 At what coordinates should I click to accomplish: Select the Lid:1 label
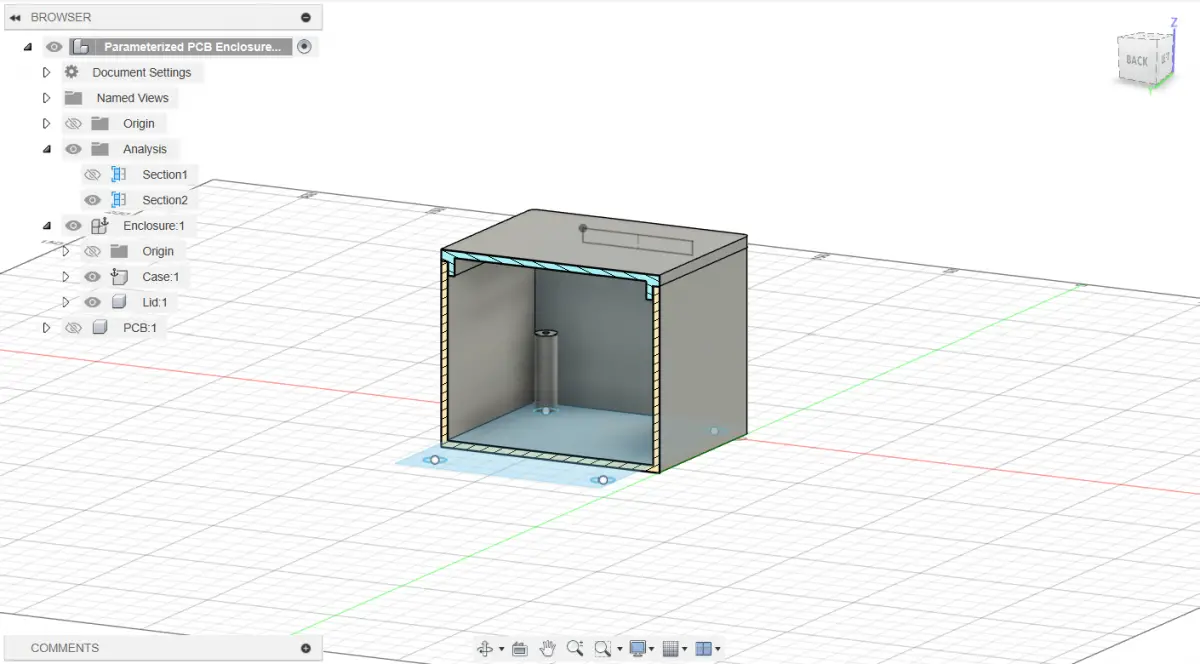click(156, 302)
